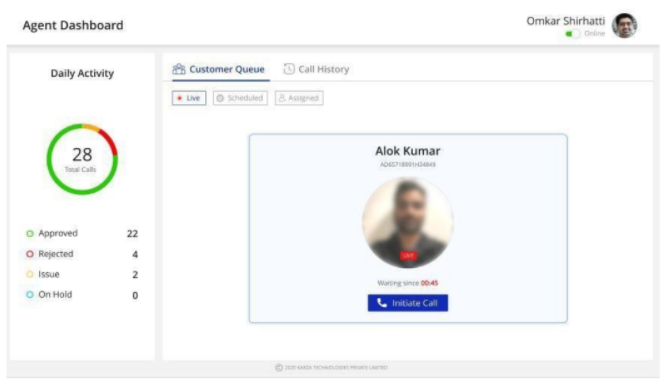The height and width of the screenshot is (392, 666).
Task: Click the 'Rejected' label in Daily Activity
Action: pos(56,254)
